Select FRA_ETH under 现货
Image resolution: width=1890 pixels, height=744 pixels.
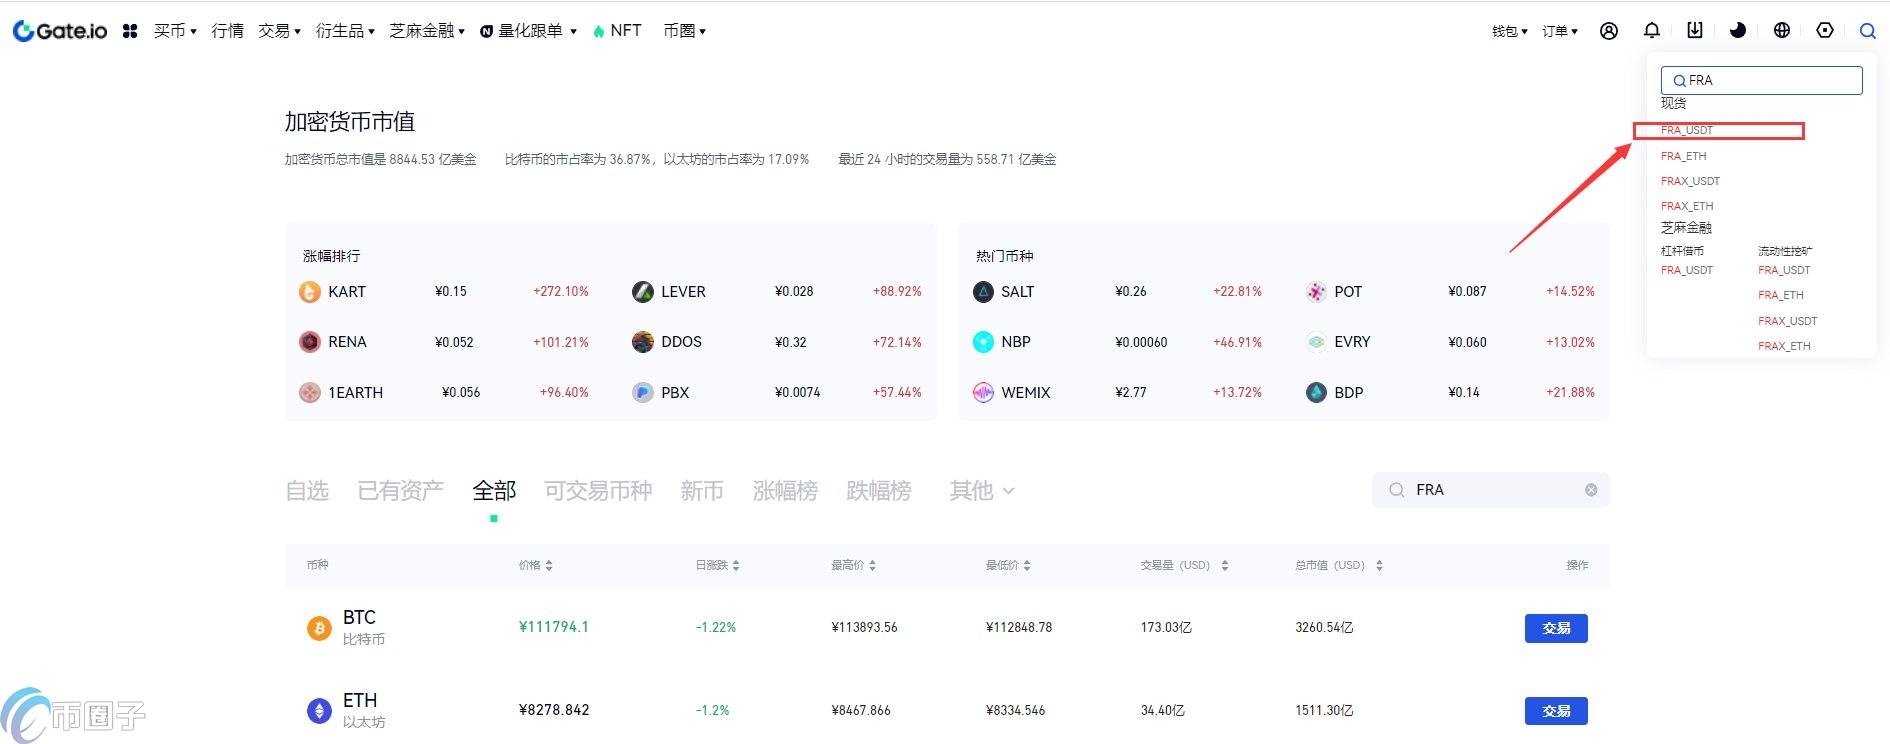click(1684, 156)
